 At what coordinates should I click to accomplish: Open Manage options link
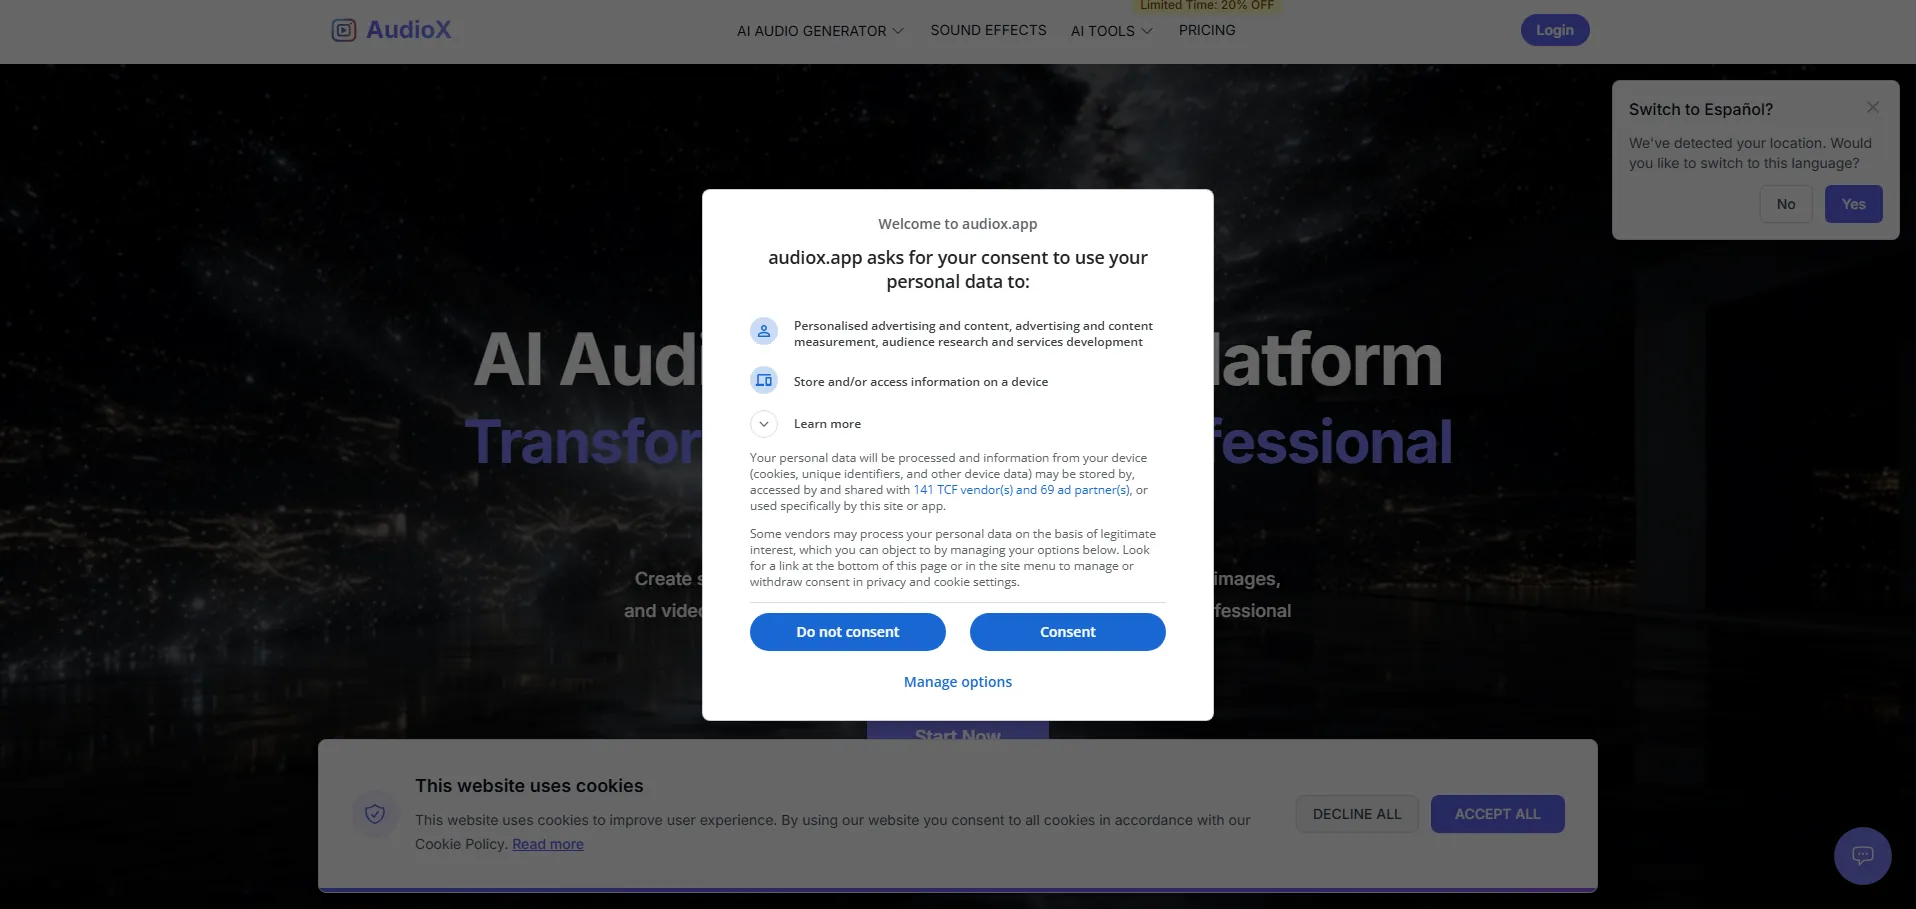pyautogui.click(x=957, y=682)
